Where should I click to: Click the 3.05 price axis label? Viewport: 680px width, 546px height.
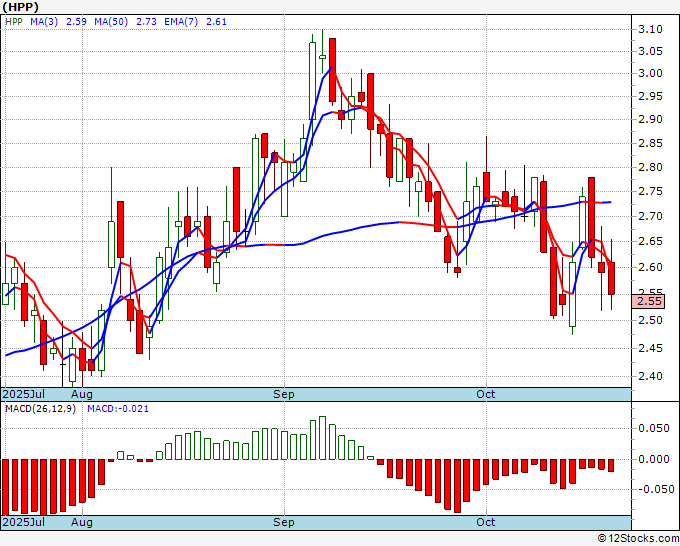click(651, 52)
